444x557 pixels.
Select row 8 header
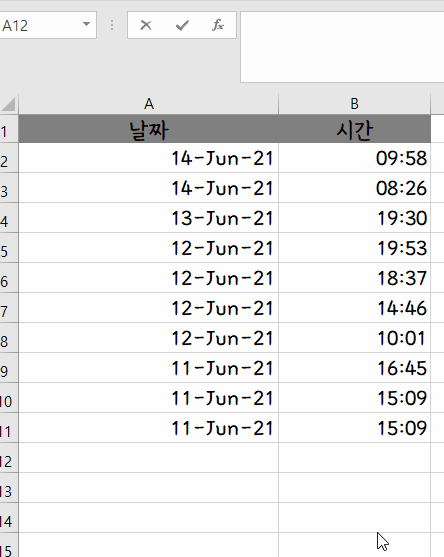pos(9,338)
